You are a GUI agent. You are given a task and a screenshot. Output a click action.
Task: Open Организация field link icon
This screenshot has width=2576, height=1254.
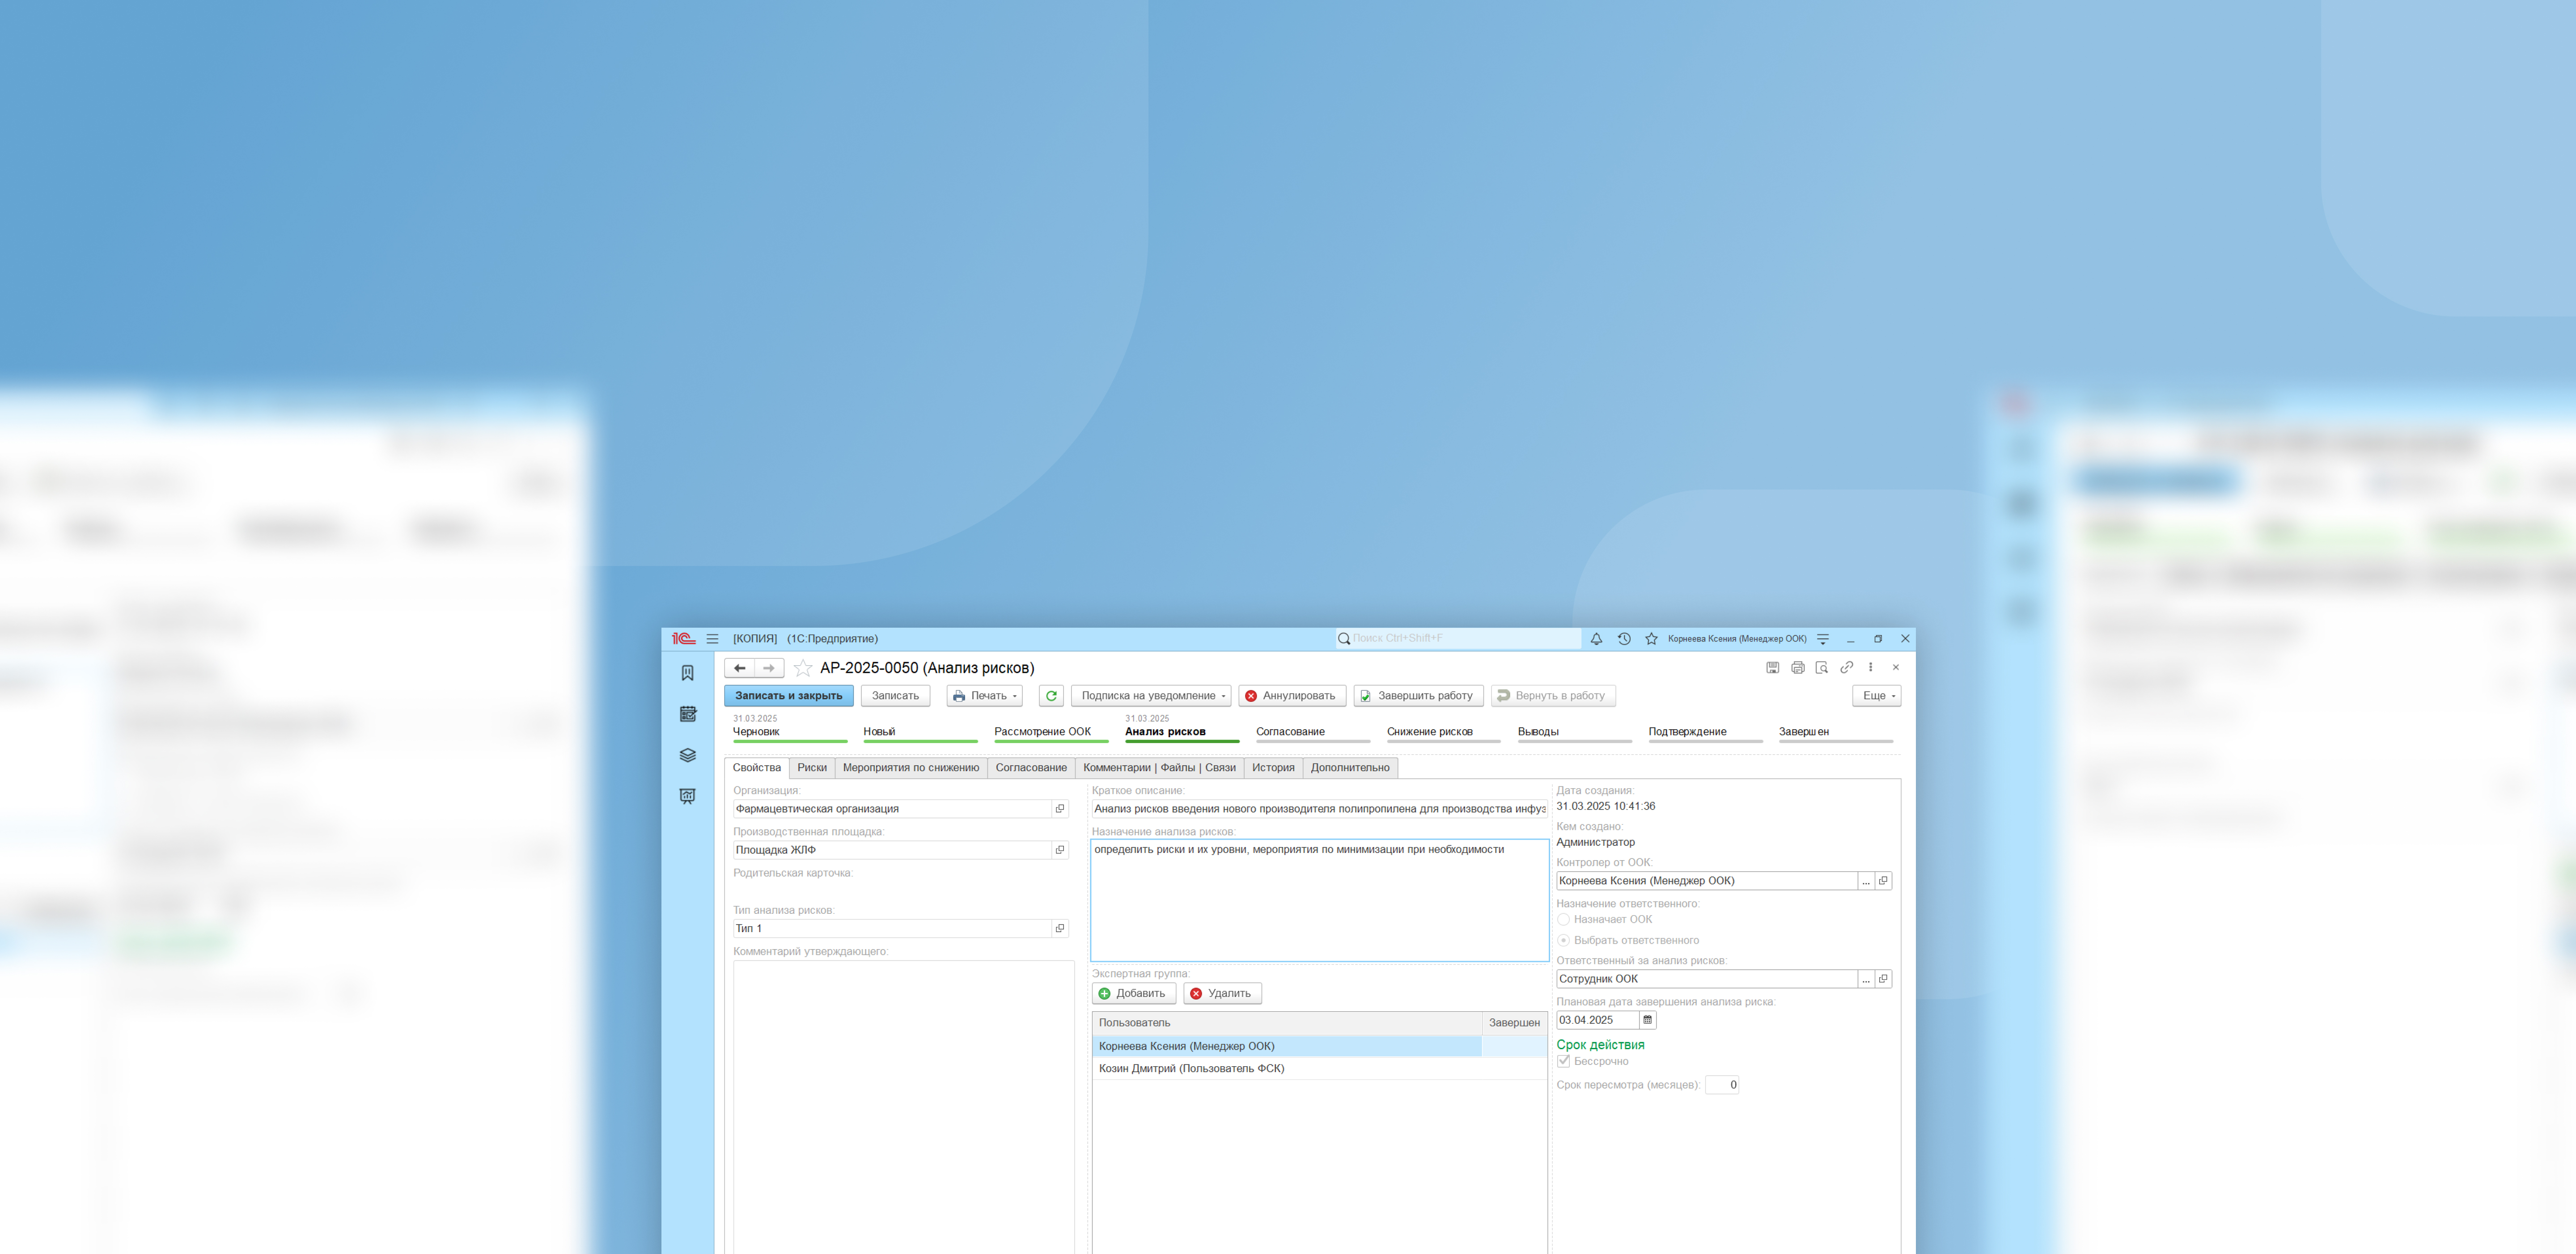coord(1060,809)
